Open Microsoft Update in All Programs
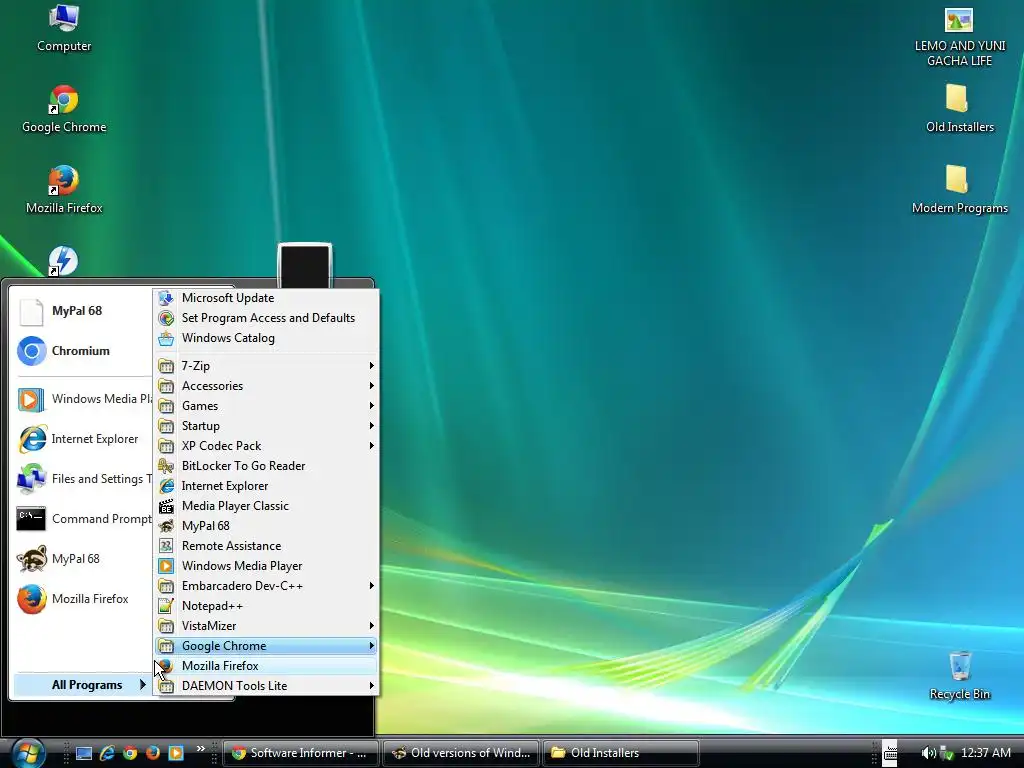The width and height of the screenshot is (1024, 768). click(266, 298)
